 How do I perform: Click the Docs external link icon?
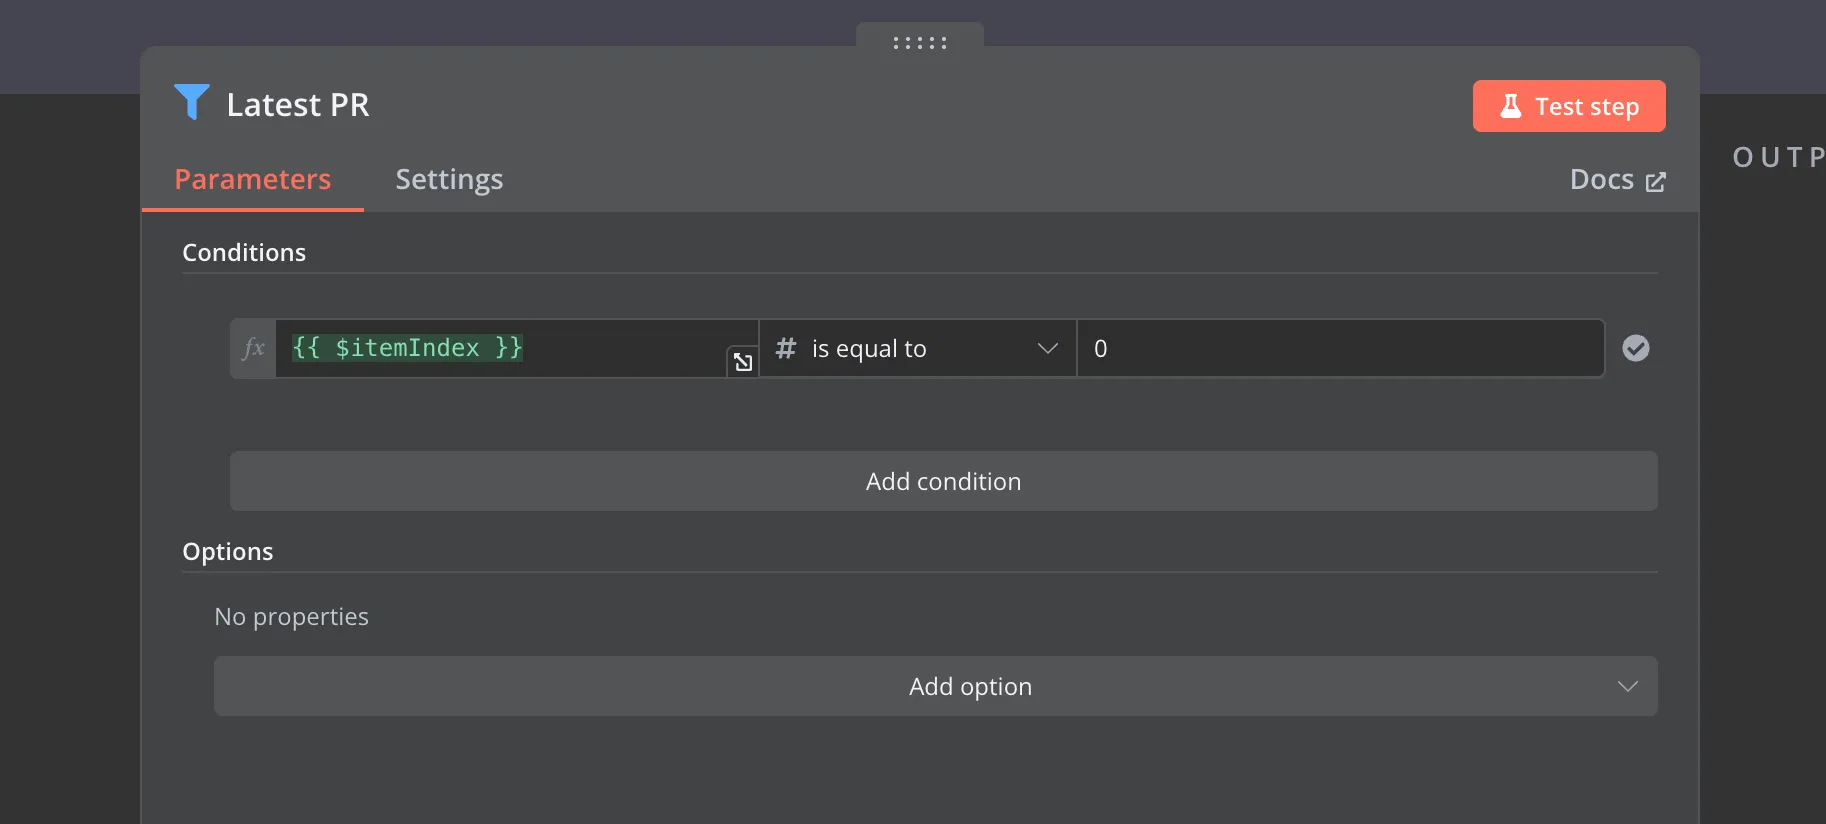click(x=1656, y=182)
